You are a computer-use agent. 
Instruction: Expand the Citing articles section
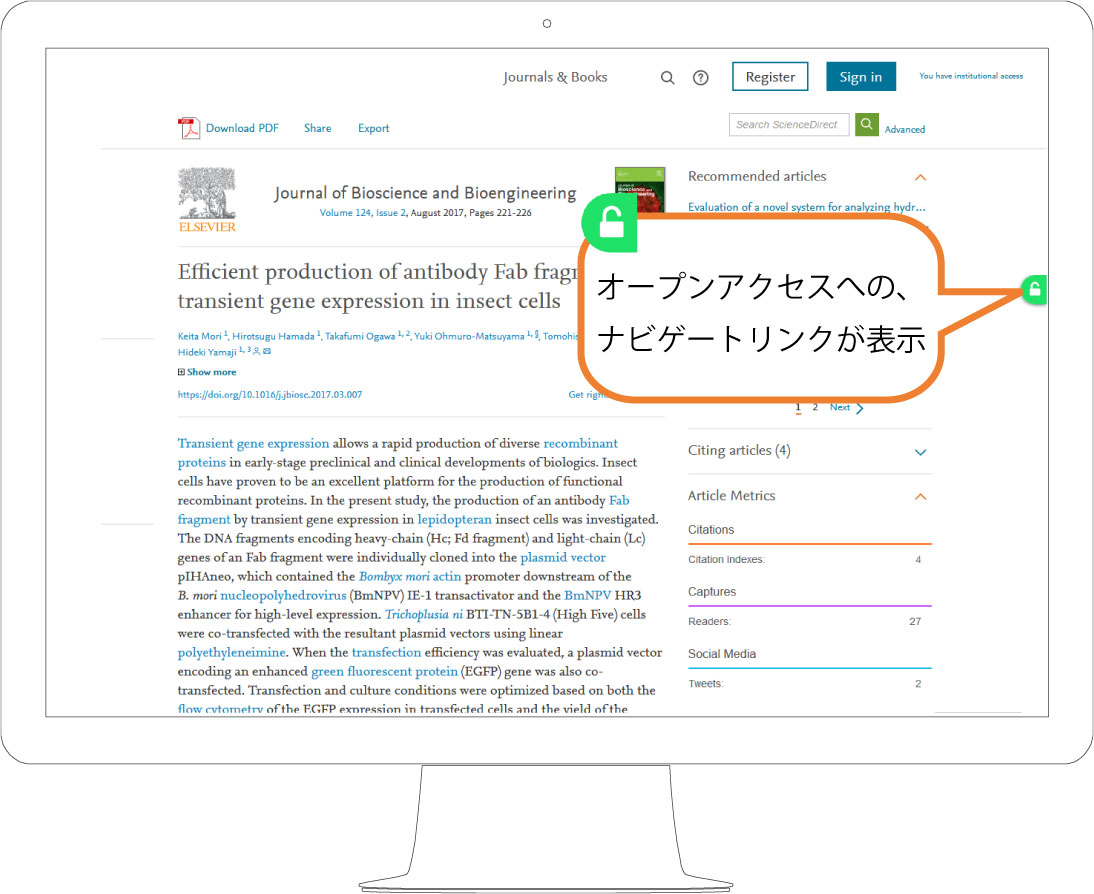[920, 452]
